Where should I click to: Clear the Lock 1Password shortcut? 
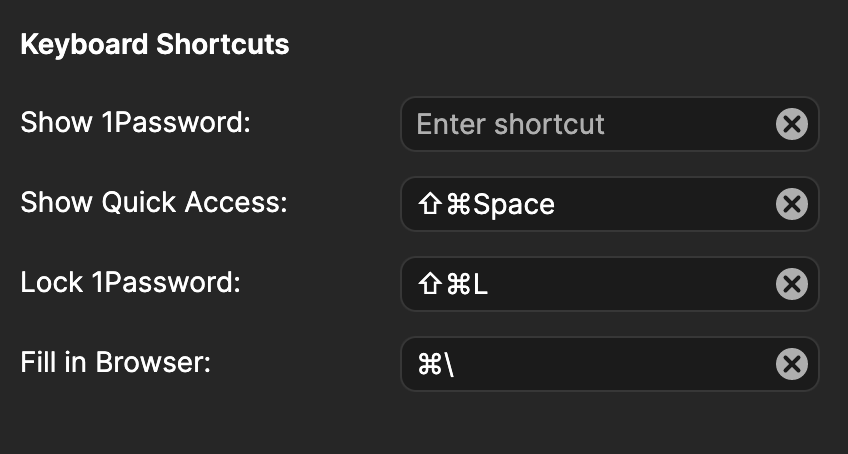[791, 284]
